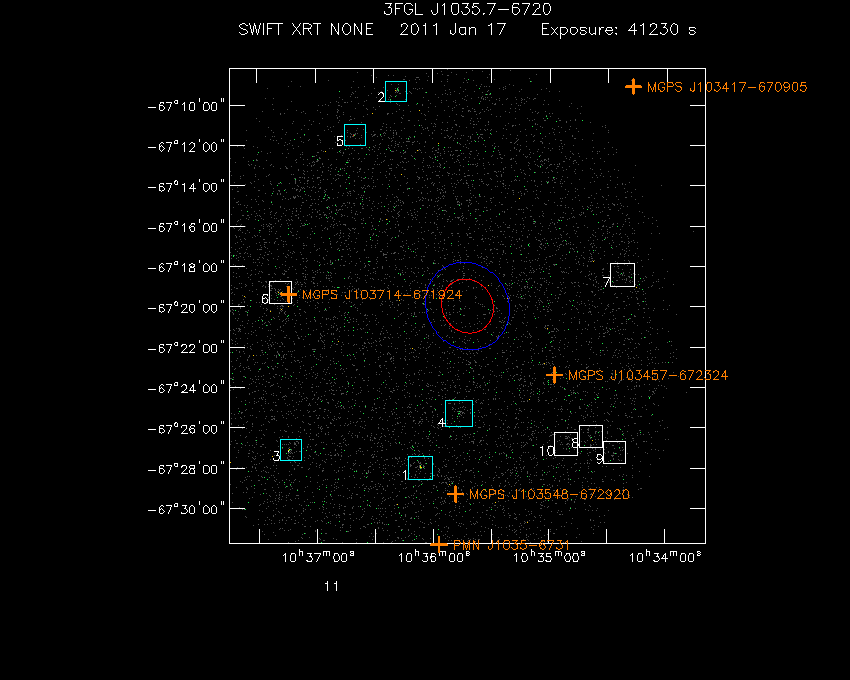This screenshot has height=680, width=850.
Task: Click orange cross of MGPS J103548-672920
Action: tap(455, 494)
